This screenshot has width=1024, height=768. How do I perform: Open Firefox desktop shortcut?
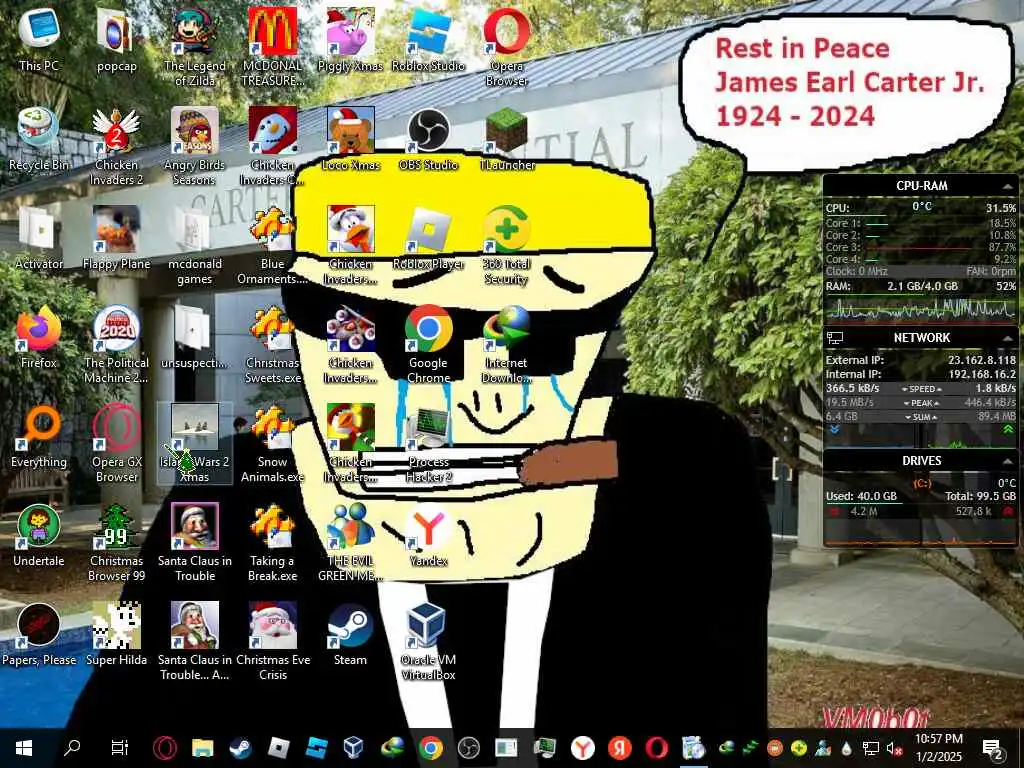tap(39, 337)
